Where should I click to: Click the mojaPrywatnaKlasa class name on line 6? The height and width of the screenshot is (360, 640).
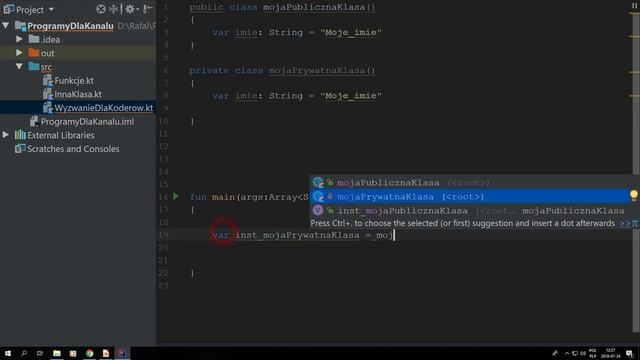pos(317,70)
